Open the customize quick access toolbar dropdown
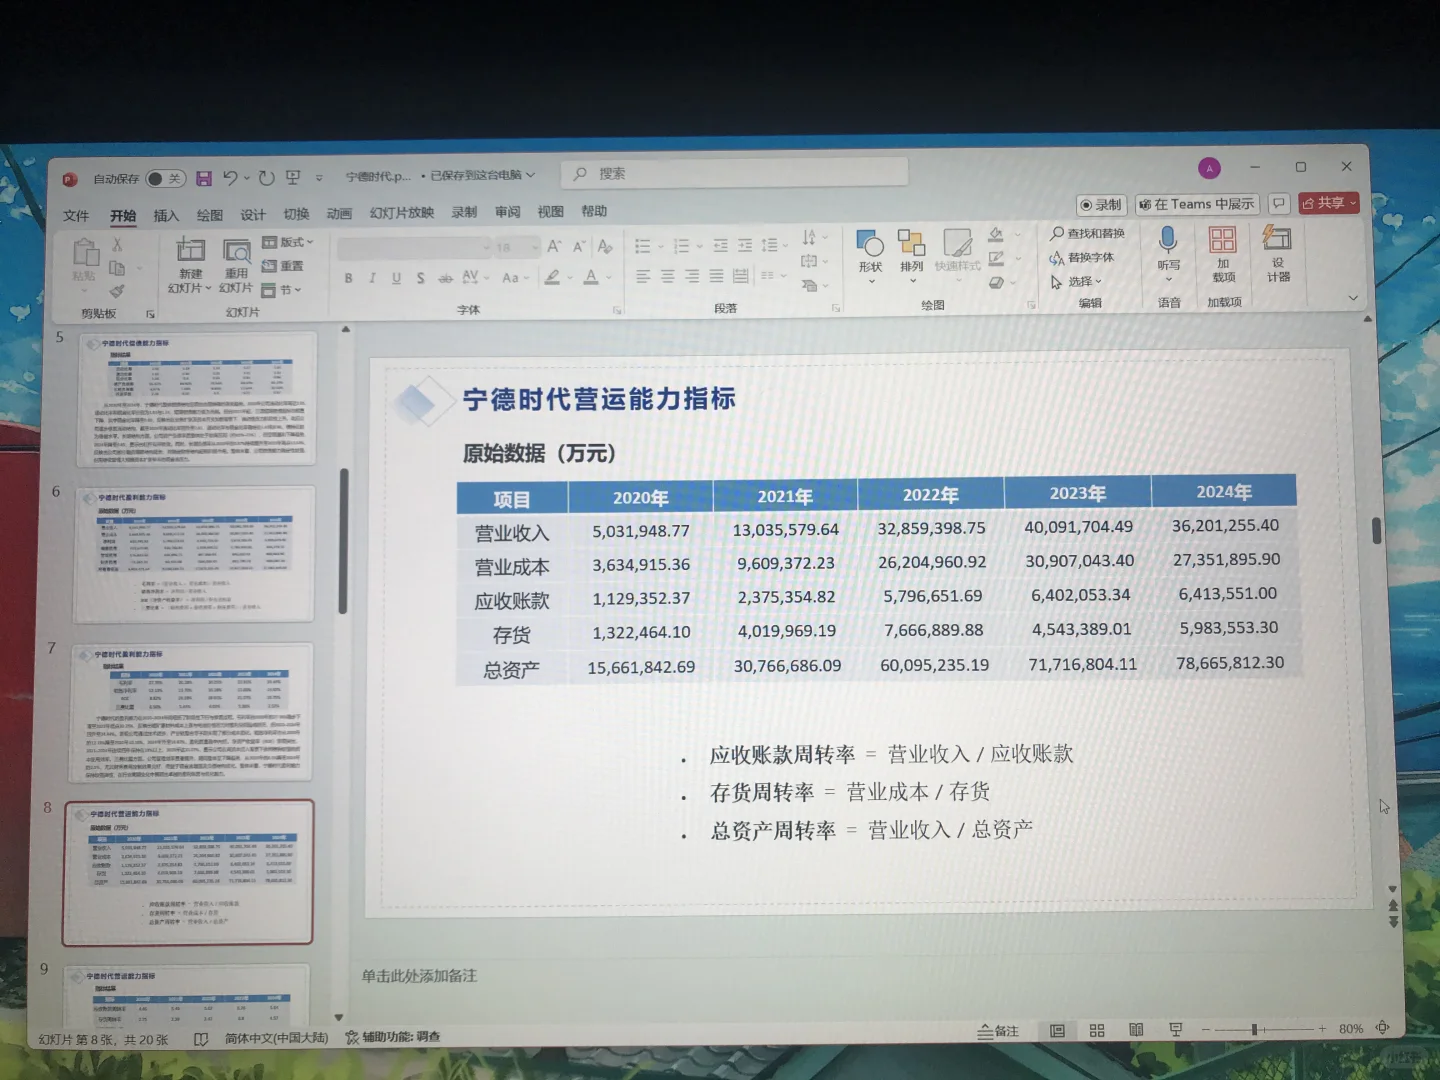The width and height of the screenshot is (1440, 1080). pyautogui.click(x=319, y=178)
